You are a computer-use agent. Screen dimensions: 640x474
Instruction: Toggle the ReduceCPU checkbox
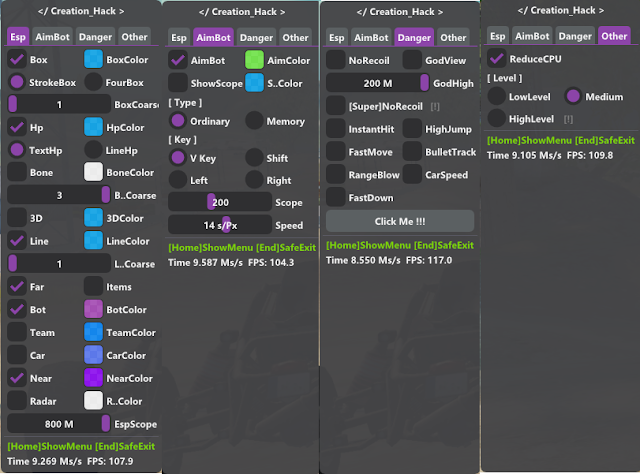click(x=496, y=59)
